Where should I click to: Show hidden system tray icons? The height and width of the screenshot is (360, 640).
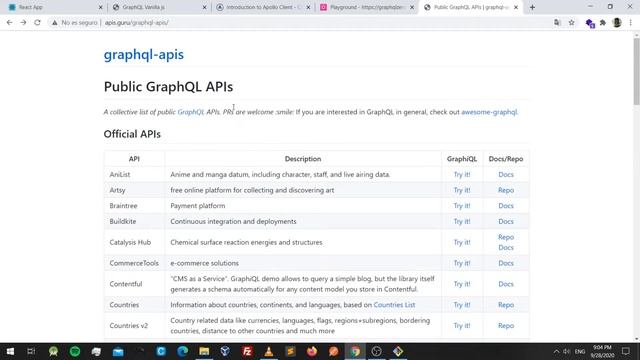click(556, 351)
